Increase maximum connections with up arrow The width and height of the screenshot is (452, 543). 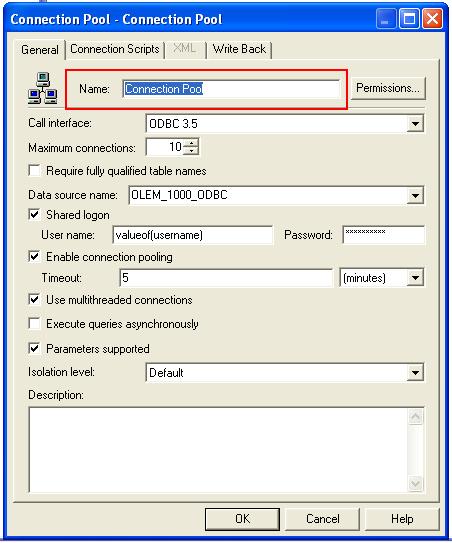[191, 142]
